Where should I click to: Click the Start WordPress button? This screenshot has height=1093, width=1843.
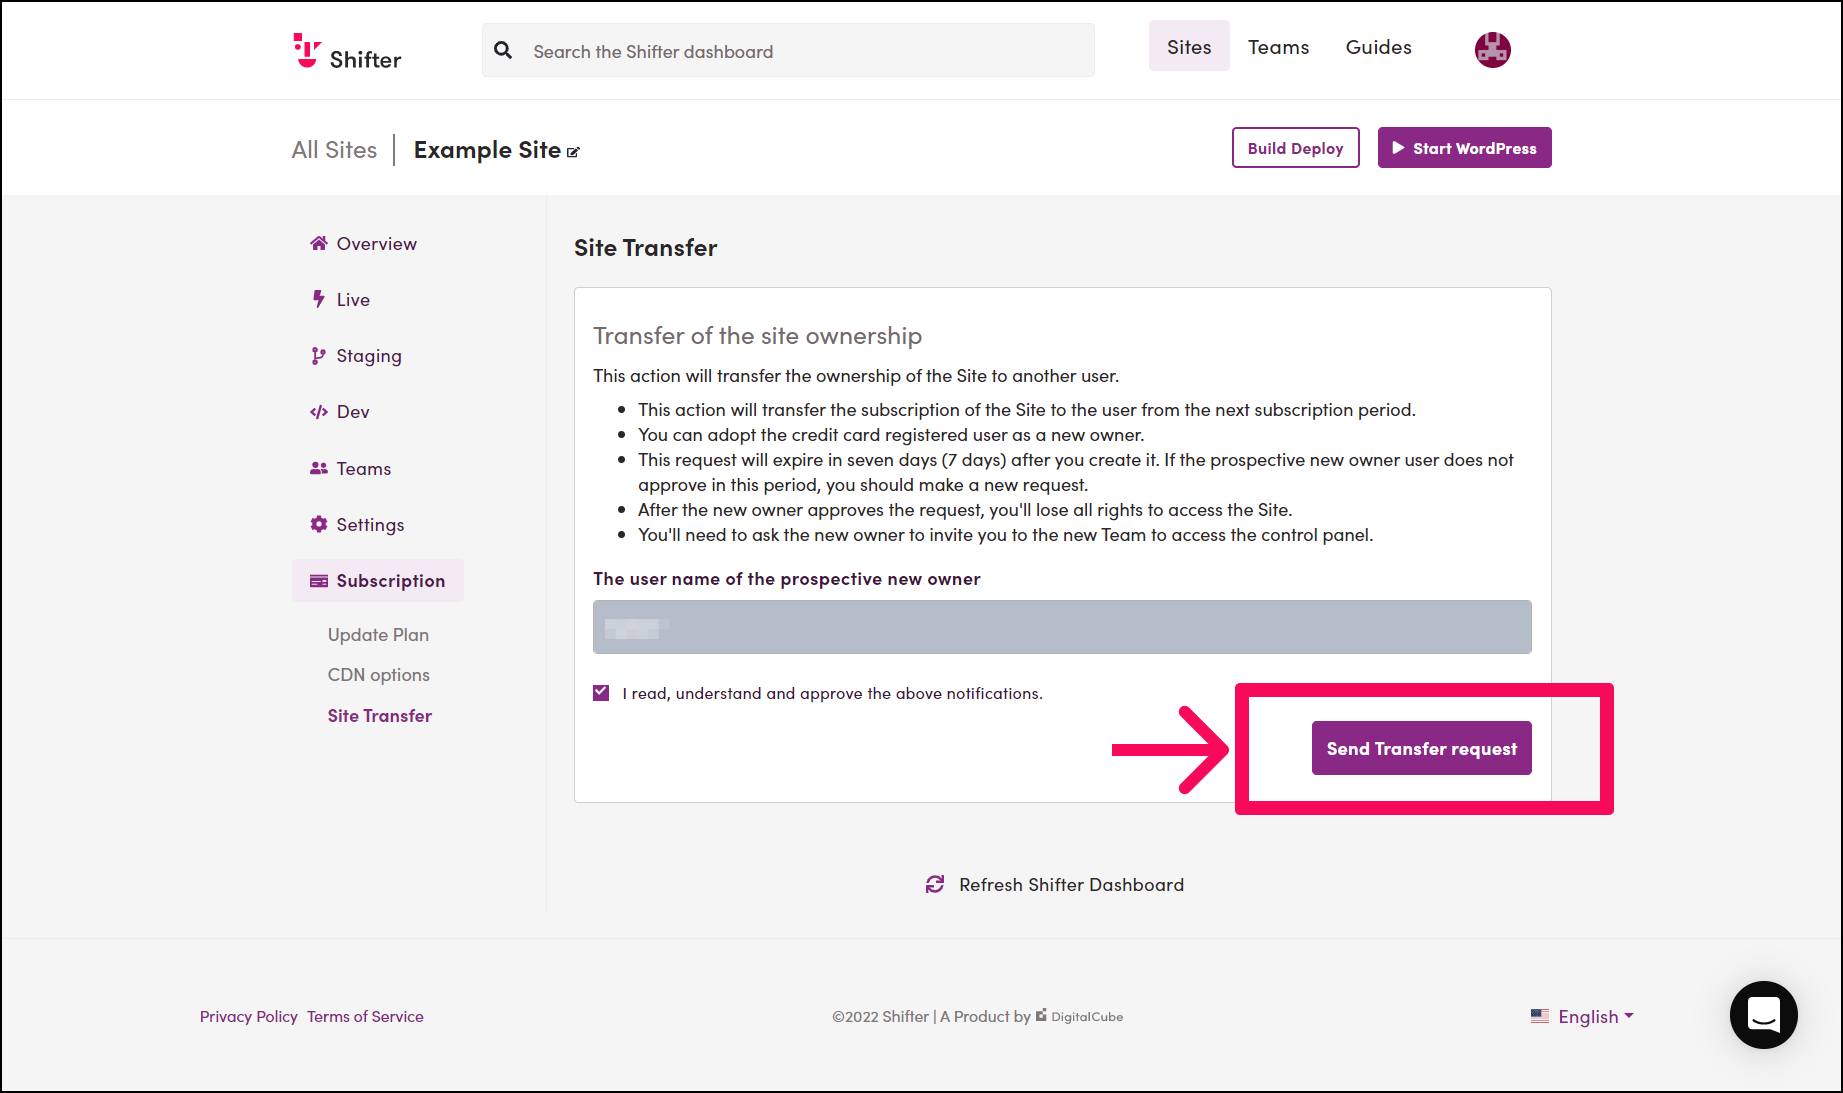point(1464,148)
